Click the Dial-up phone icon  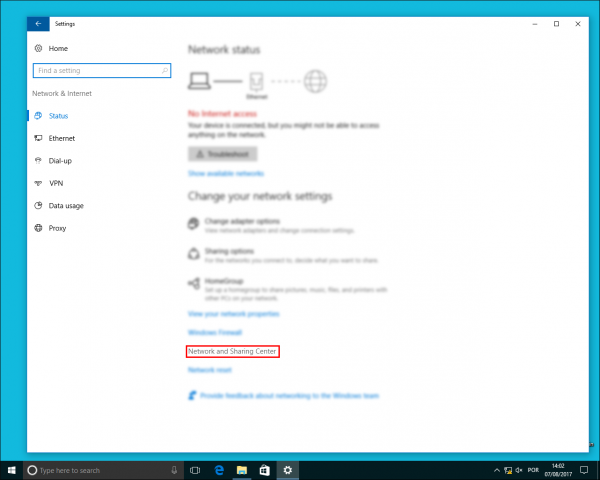[38, 161]
